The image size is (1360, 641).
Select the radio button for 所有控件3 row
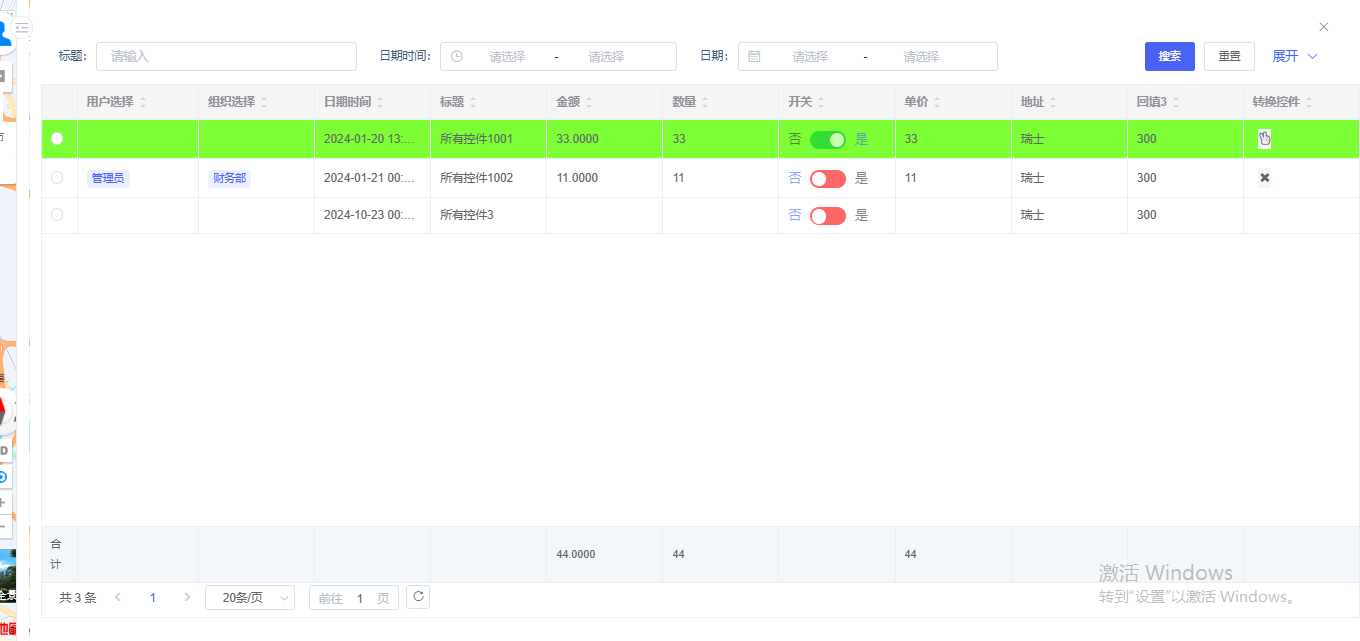point(57,215)
